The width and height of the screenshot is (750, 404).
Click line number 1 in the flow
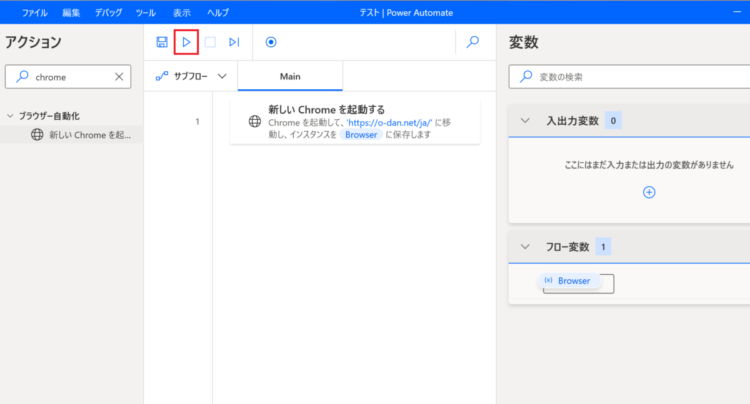(x=197, y=121)
